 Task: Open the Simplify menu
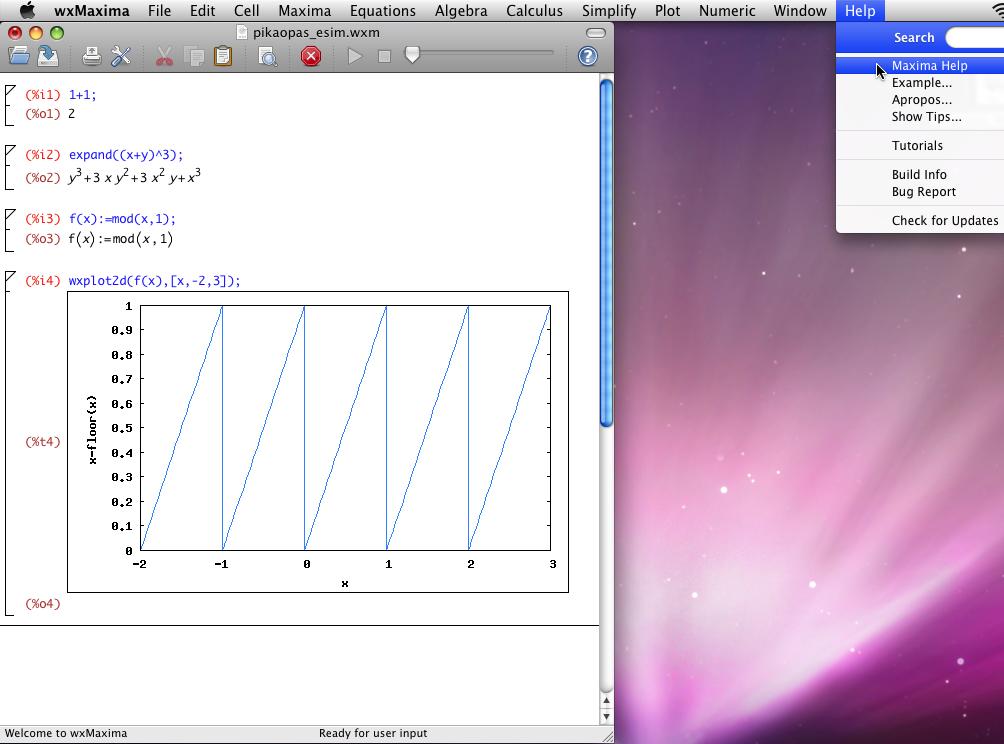[x=609, y=11]
